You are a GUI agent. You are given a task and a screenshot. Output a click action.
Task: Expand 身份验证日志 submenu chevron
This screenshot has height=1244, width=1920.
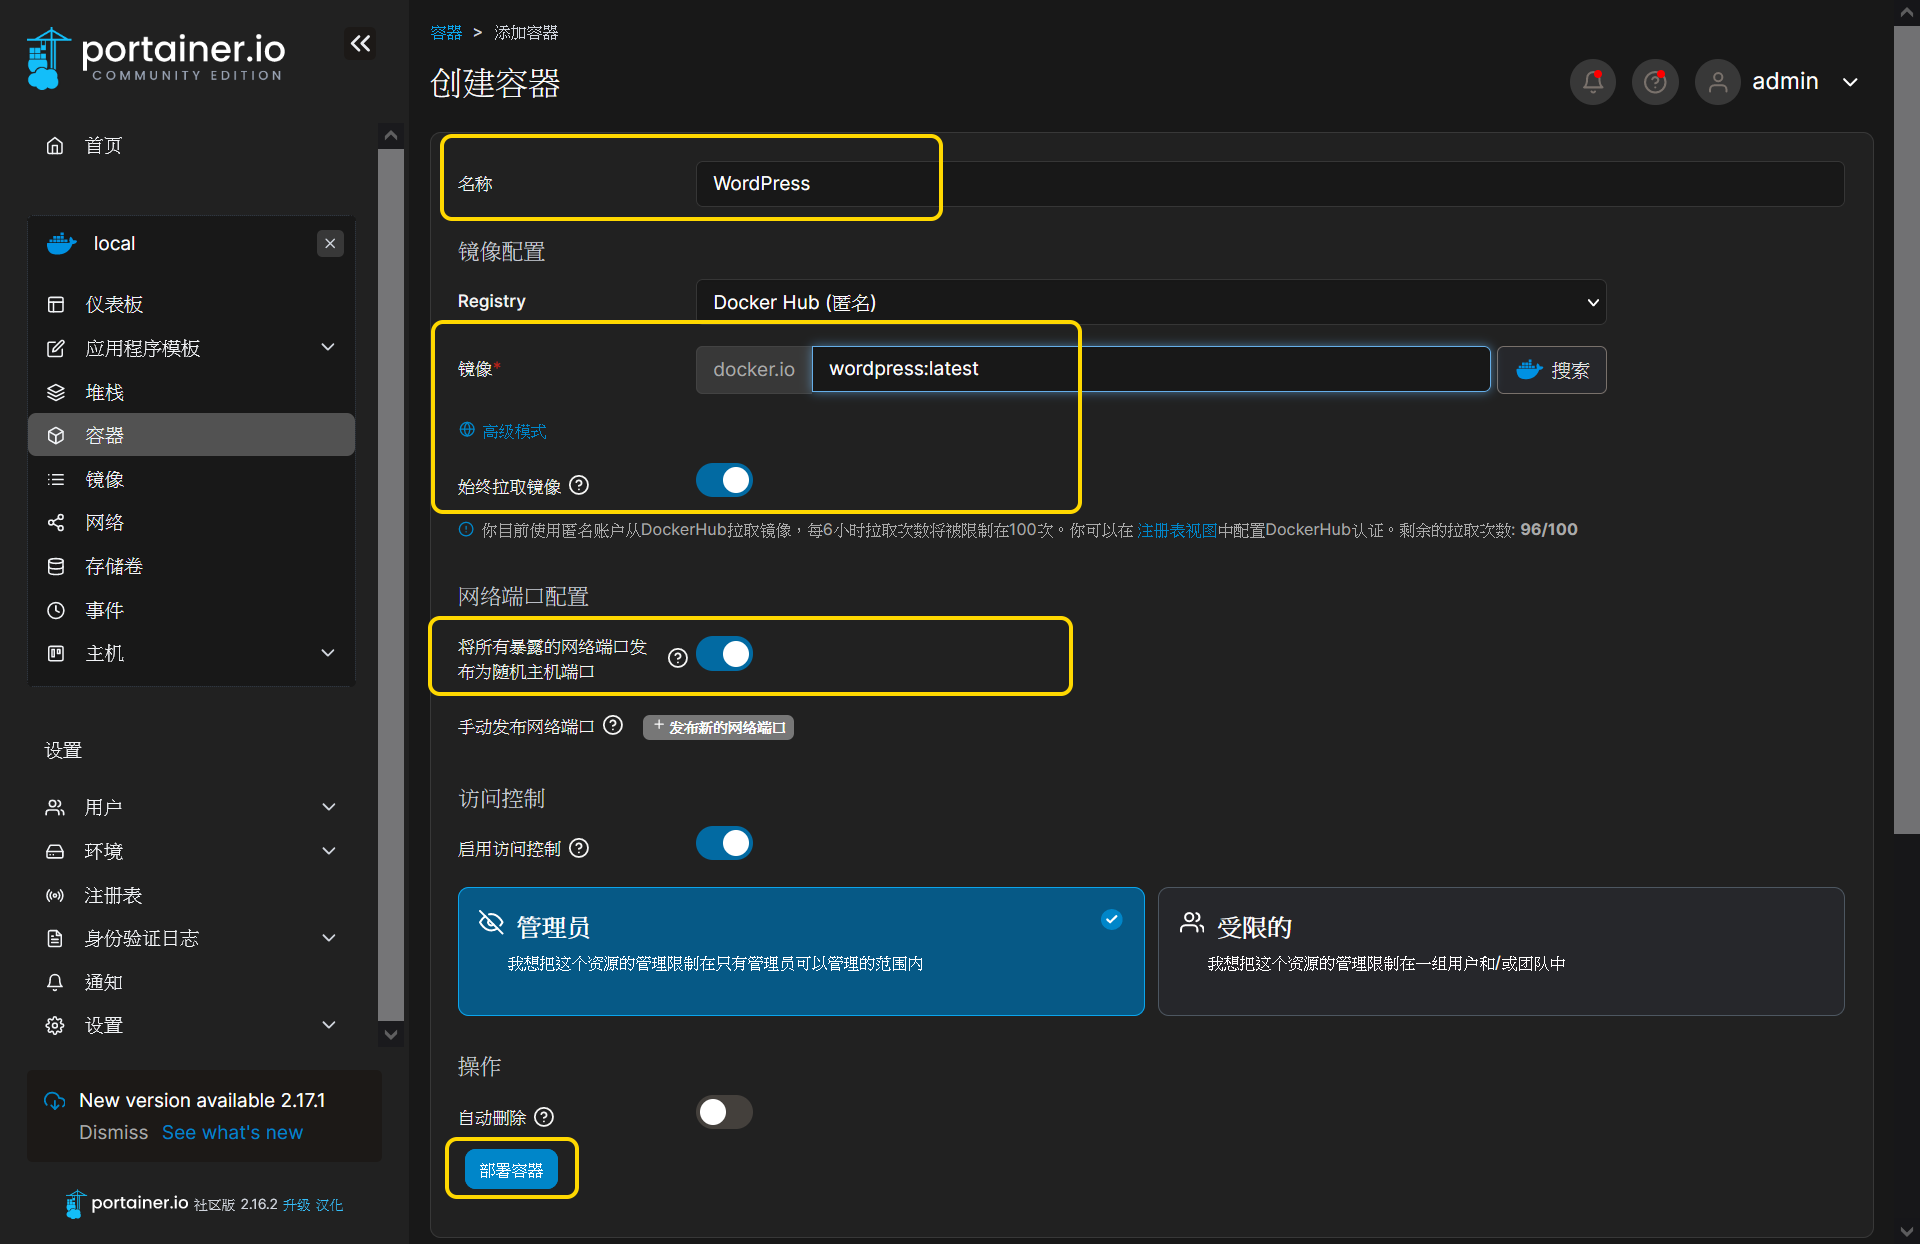click(329, 938)
